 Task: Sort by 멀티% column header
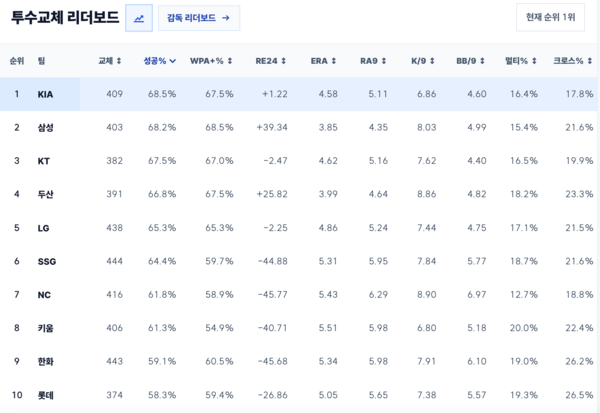tap(521, 61)
